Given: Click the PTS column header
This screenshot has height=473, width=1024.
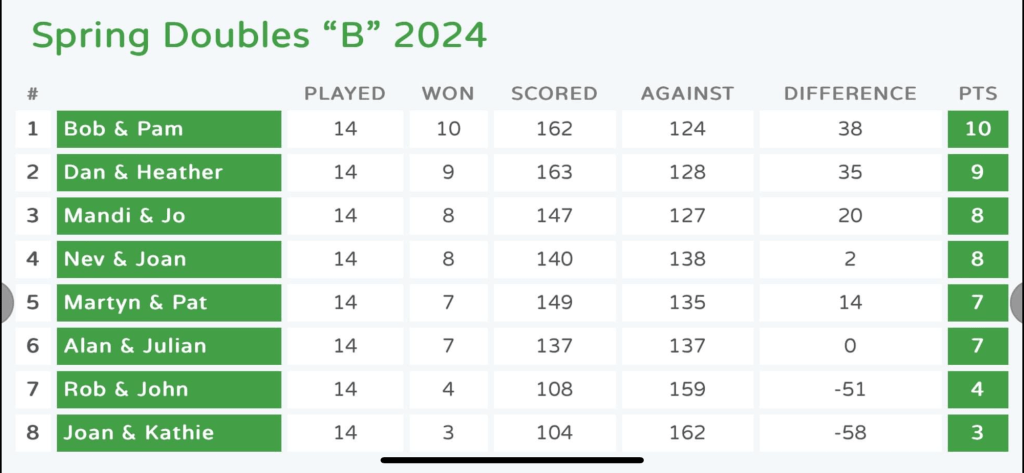Looking at the screenshot, I should point(977,94).
